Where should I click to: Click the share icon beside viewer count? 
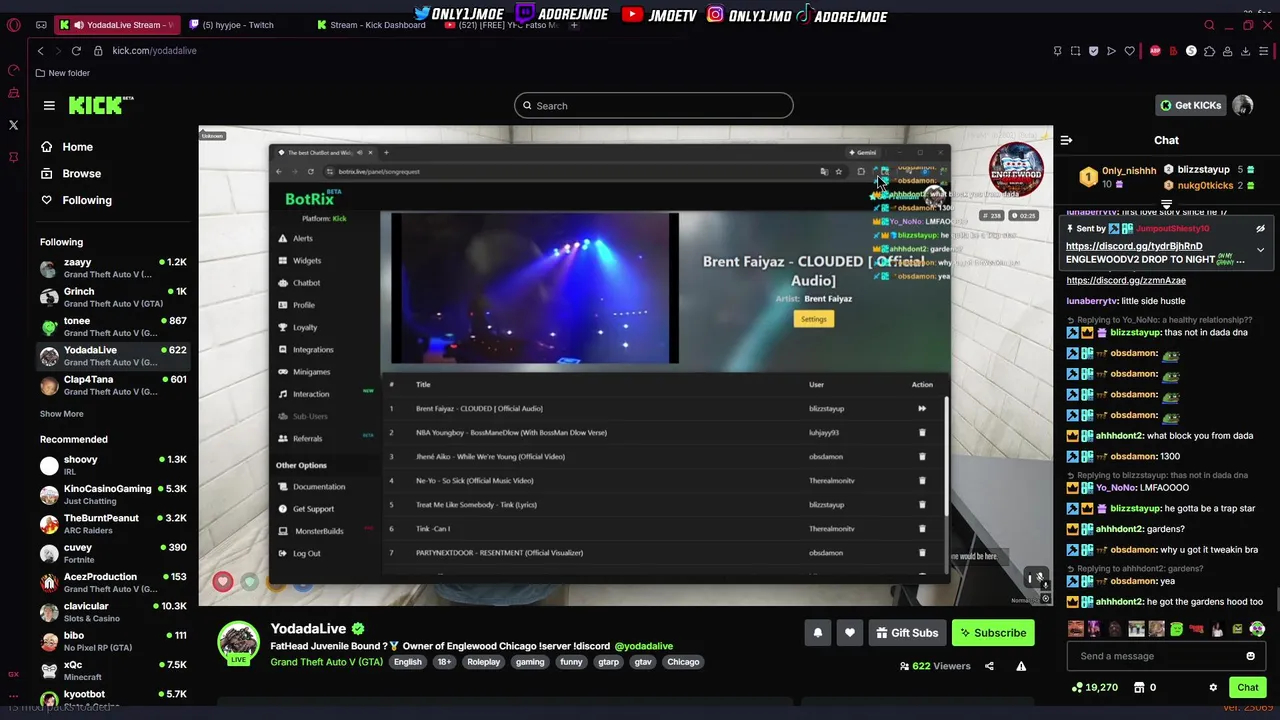point(989,666)
